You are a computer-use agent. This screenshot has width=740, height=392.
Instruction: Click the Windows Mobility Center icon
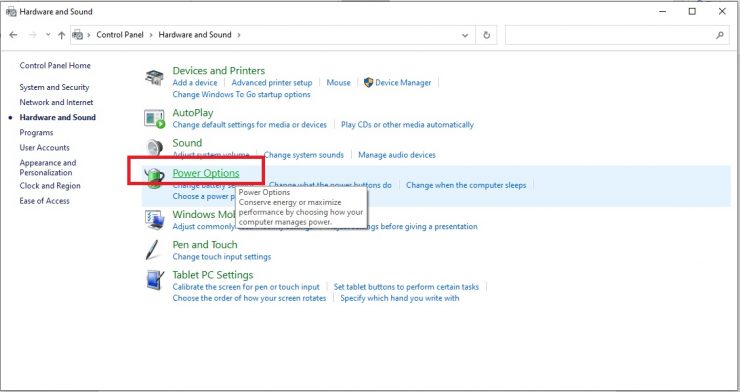154,219
